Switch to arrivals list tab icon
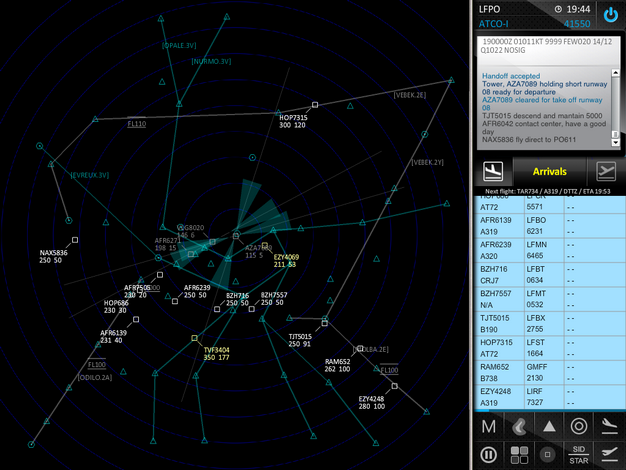The width and height of the screenshot is (626, 470). coord(493,171)
